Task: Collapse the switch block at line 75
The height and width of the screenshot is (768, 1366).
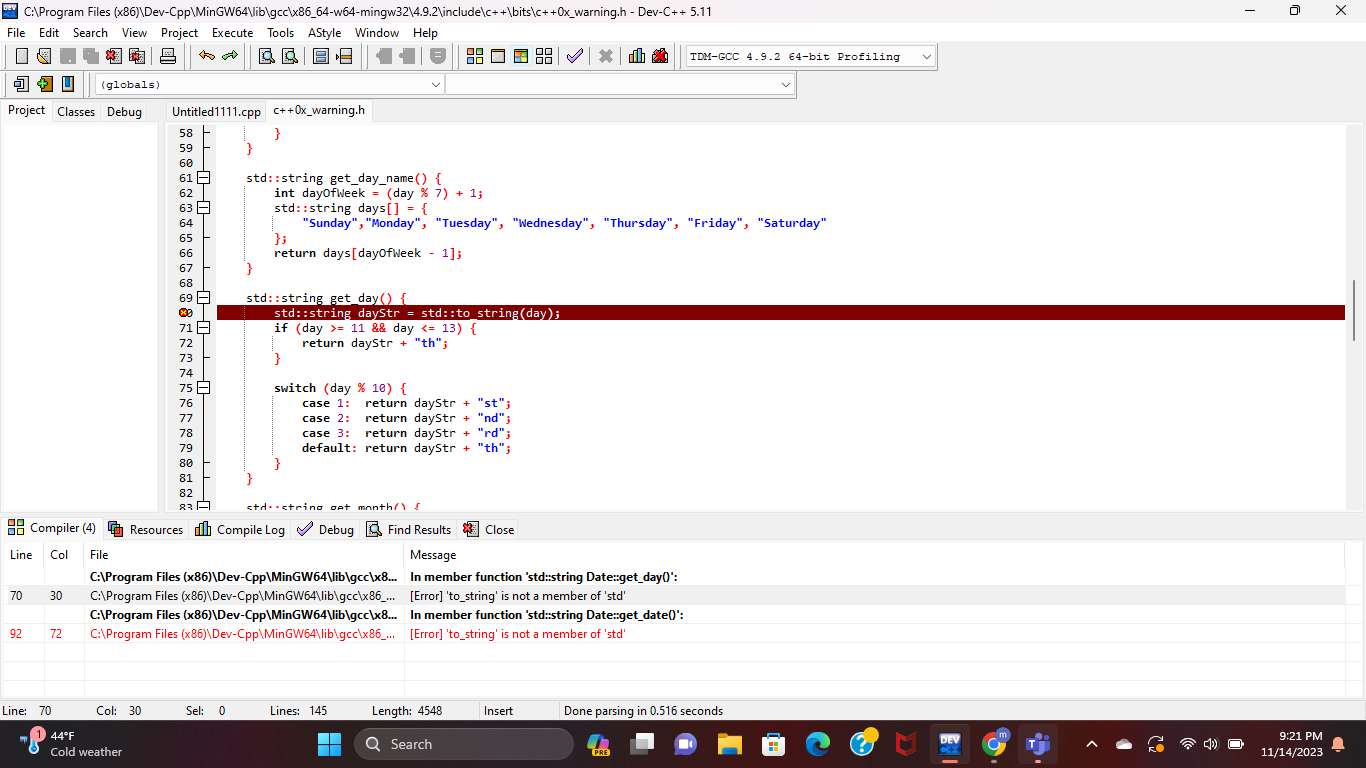Action: (204, 388)
